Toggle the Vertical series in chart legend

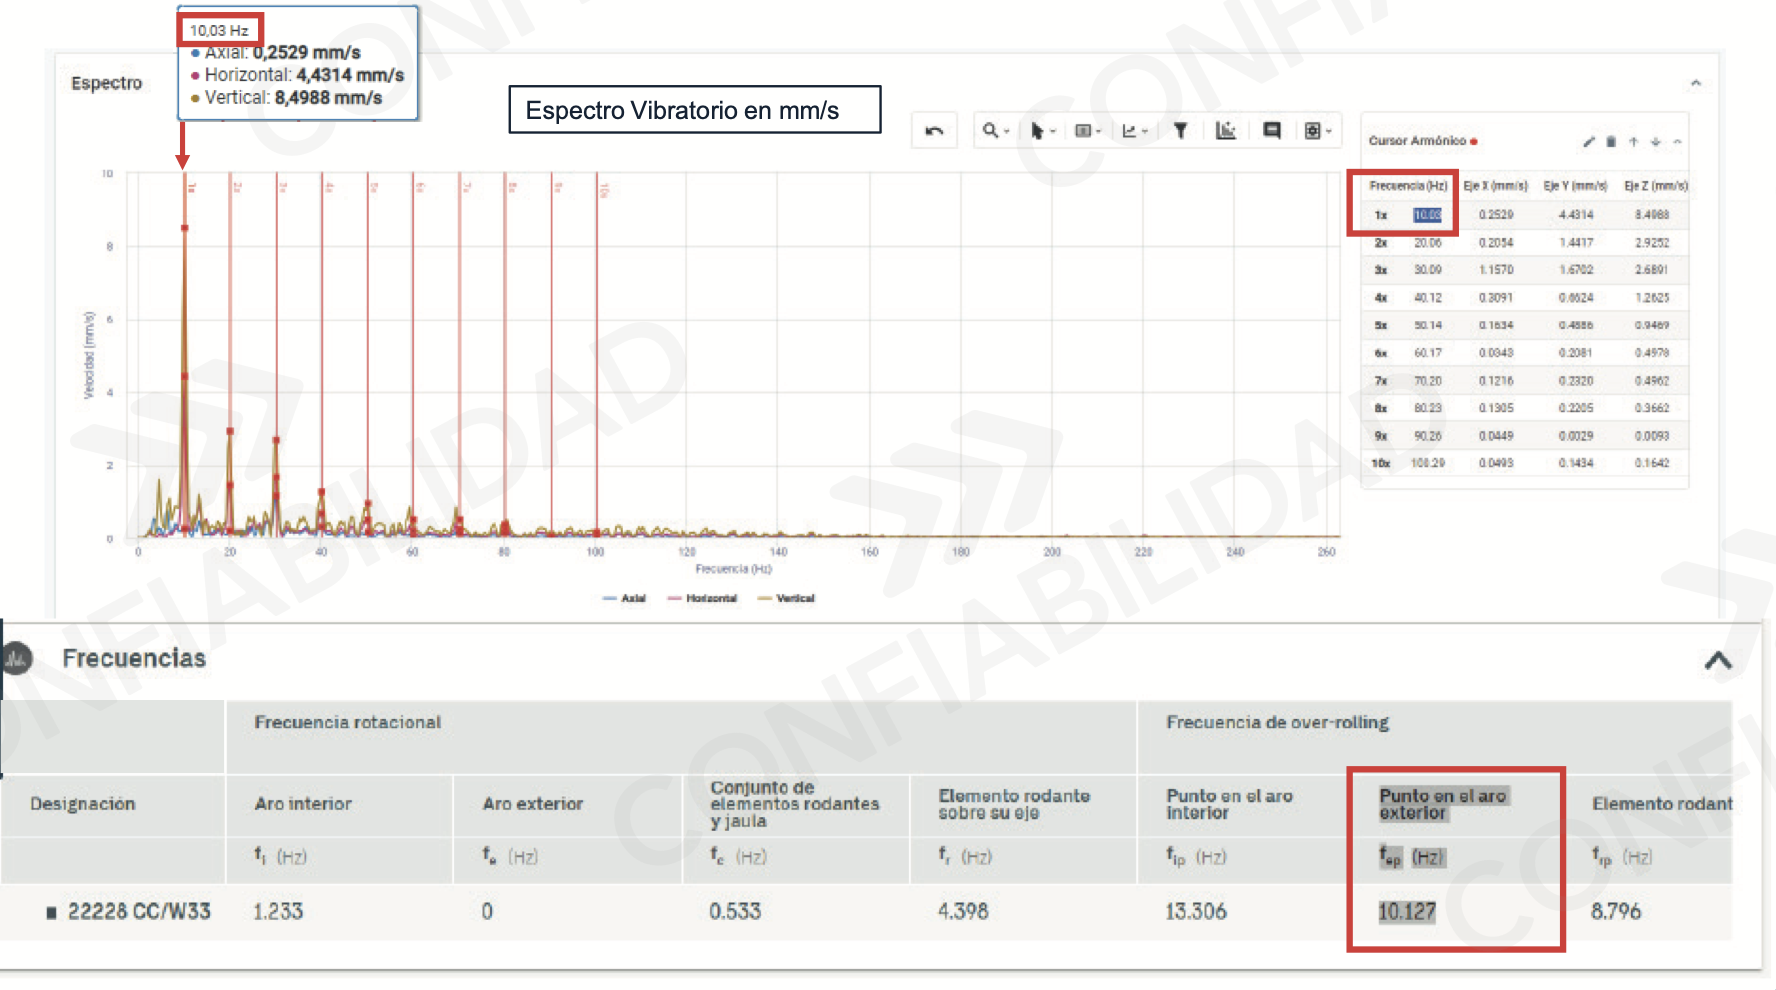[x=787, y=598]
